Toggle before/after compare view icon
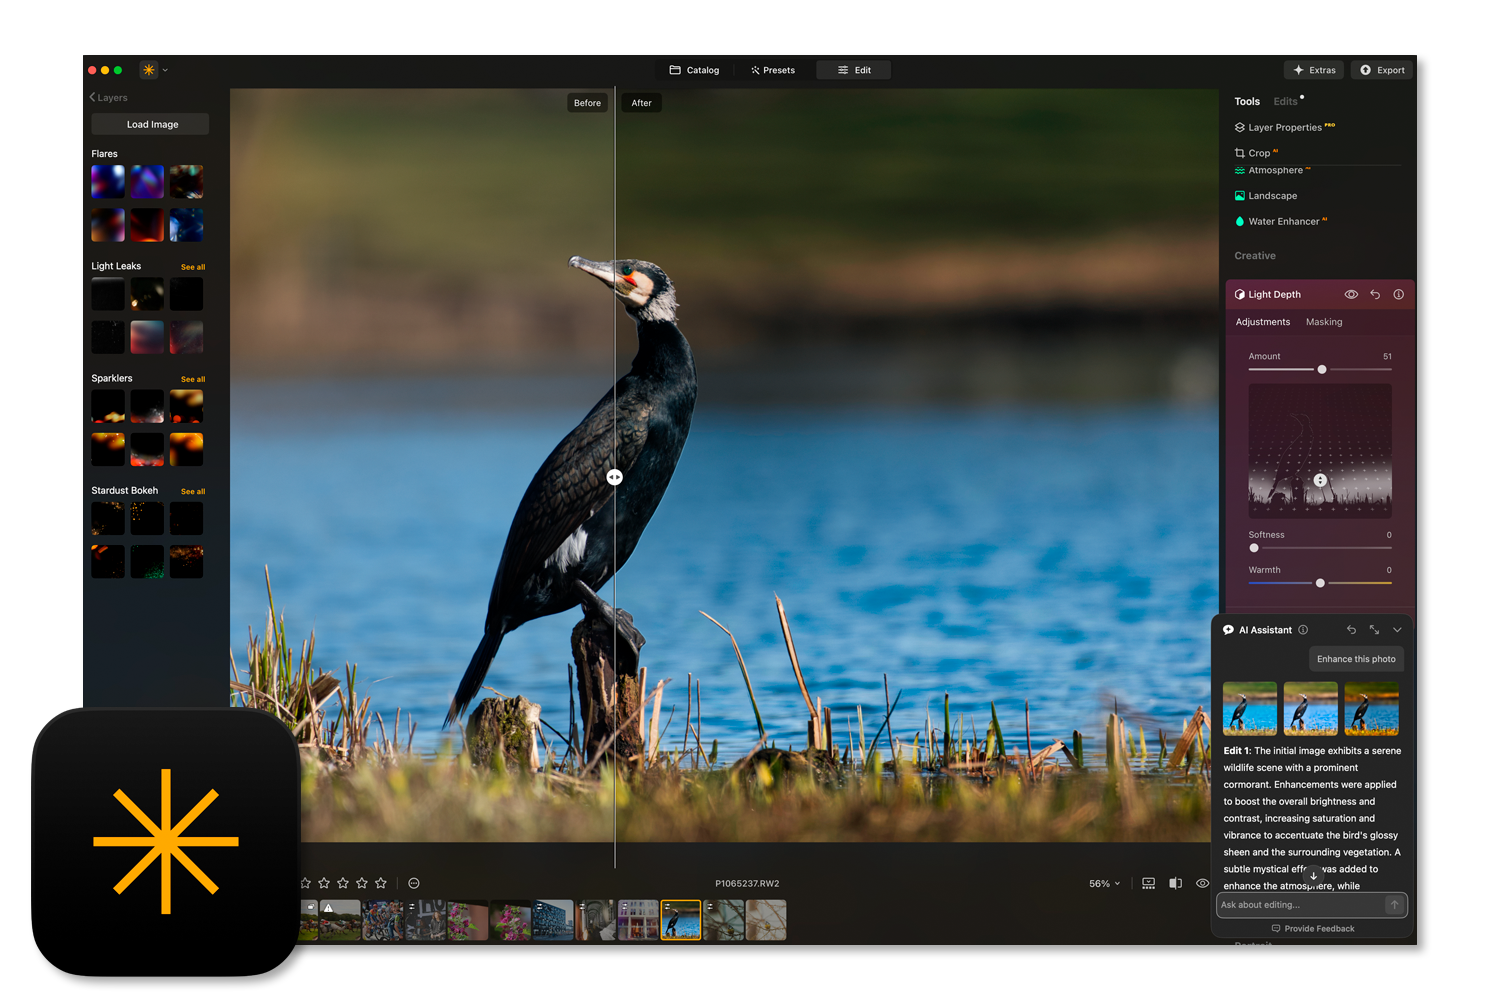 pos(1176,883)
